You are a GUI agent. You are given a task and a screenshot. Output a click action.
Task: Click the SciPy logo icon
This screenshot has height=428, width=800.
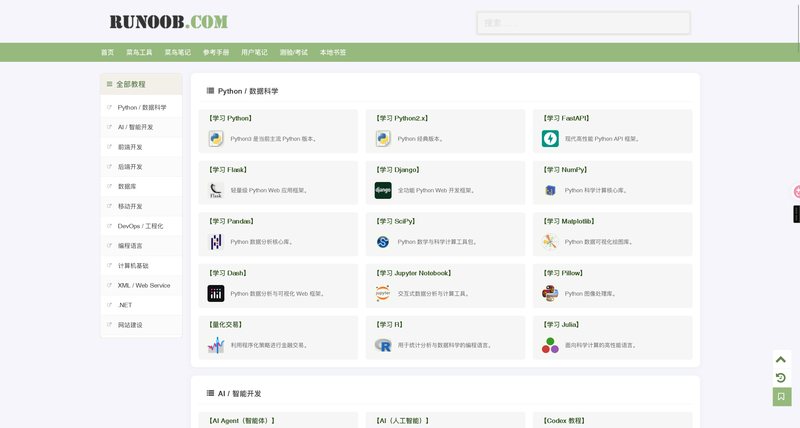tap(383, 242)
